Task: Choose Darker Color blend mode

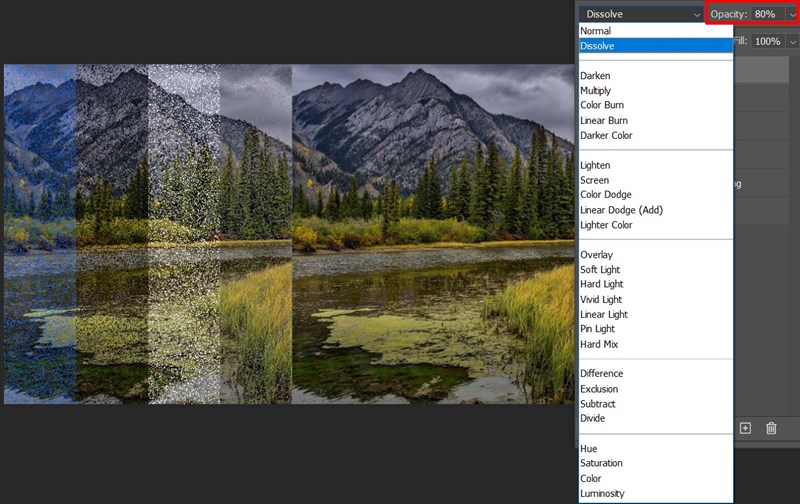Action: pos(606,136)
